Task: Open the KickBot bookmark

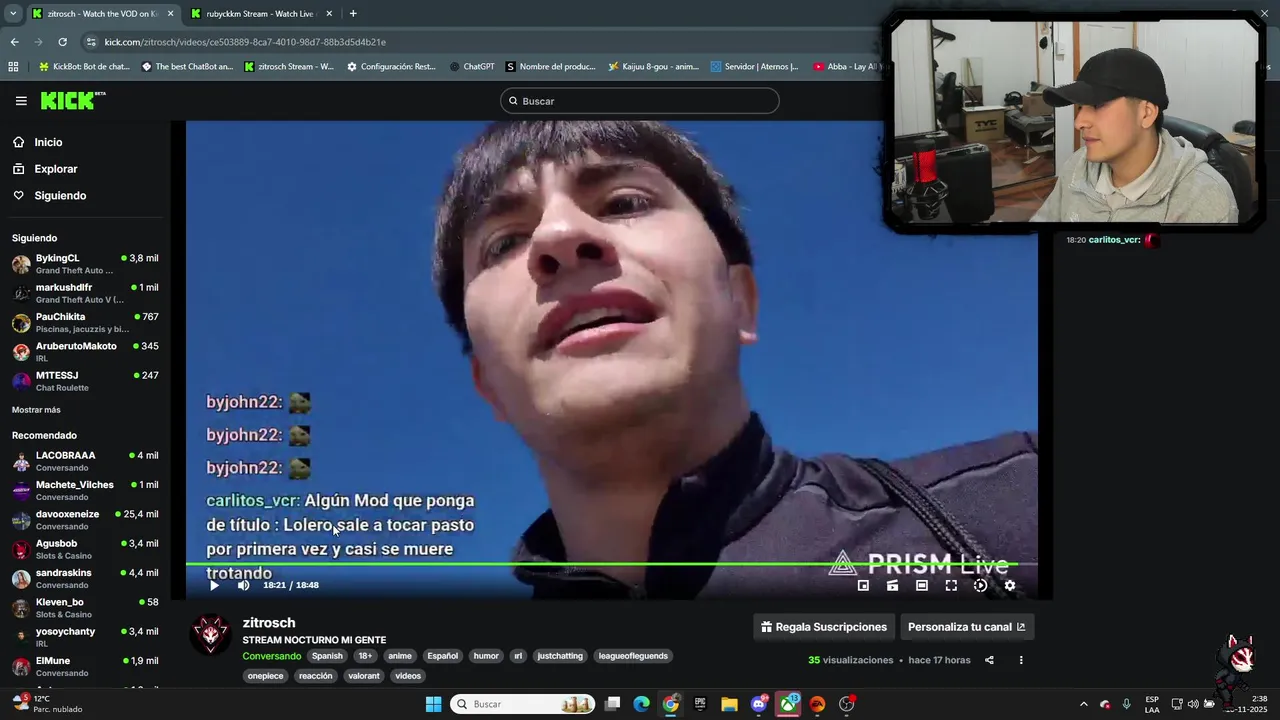Action: point(84,67)
